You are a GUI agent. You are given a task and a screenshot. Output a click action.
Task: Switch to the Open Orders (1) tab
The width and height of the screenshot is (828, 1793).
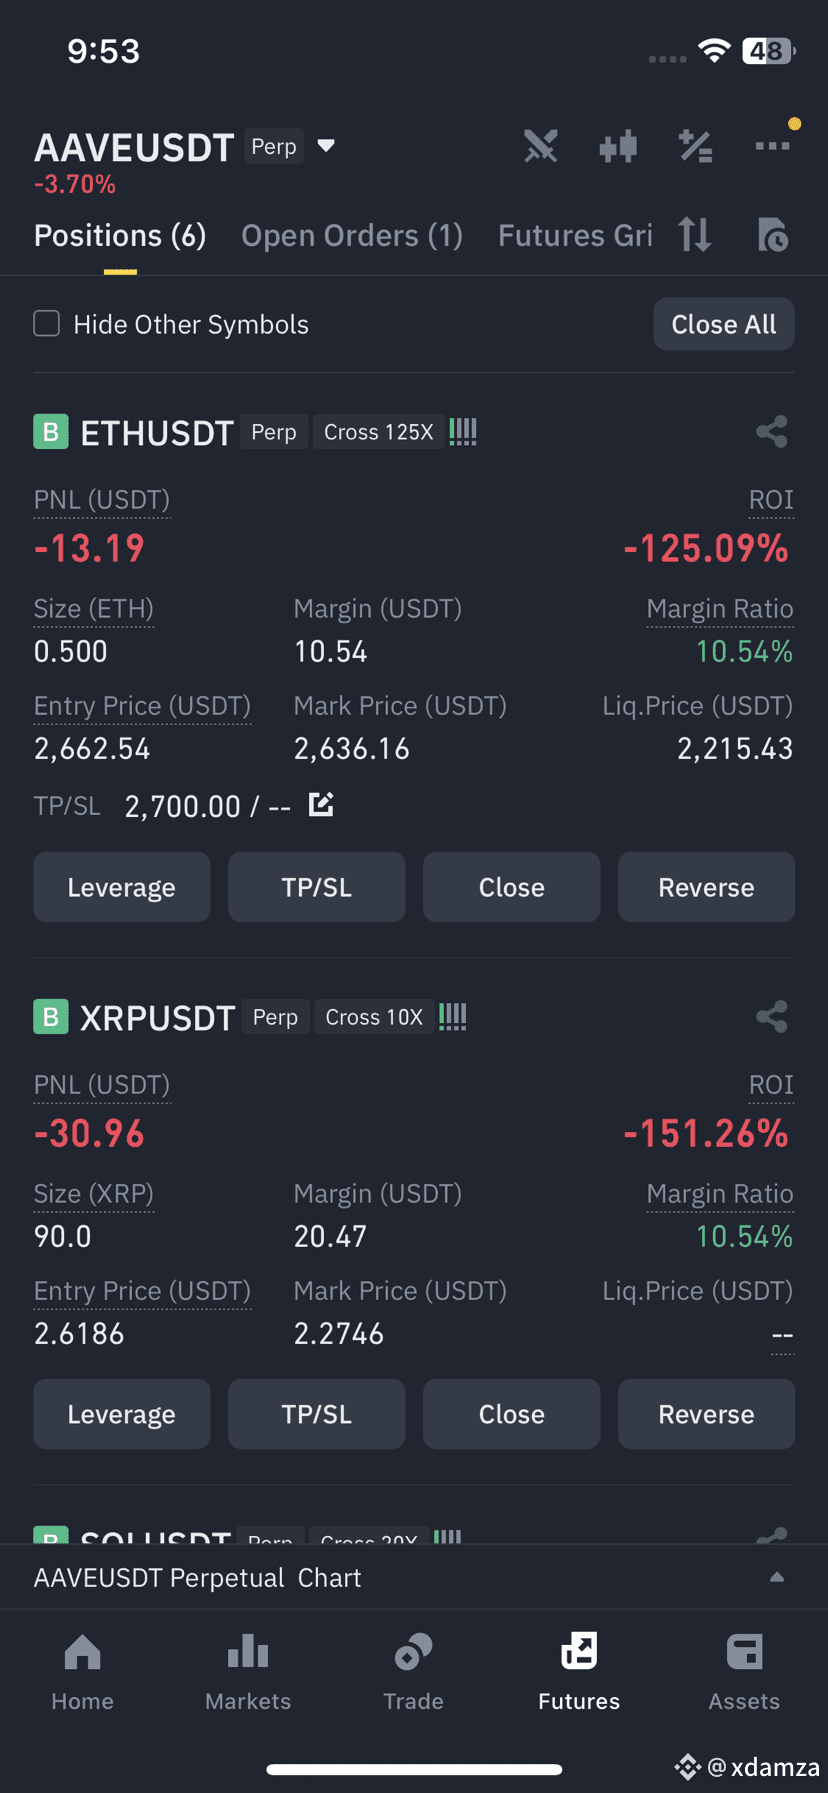(x=352, y=236)
